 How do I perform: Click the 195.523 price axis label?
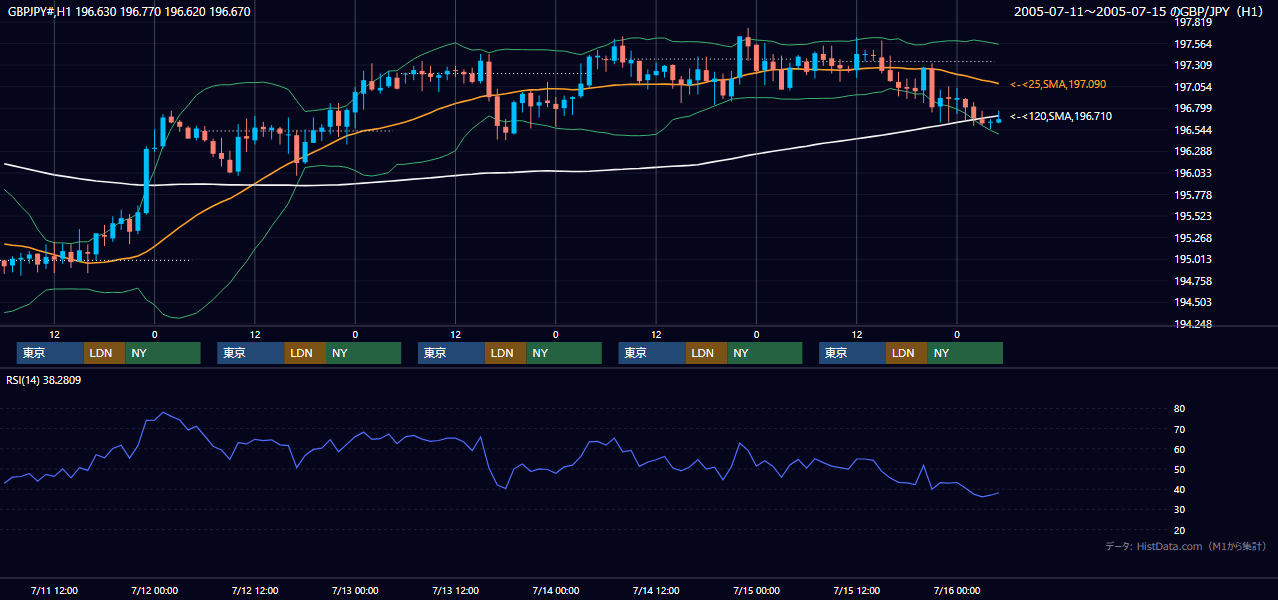[1193, 216]
